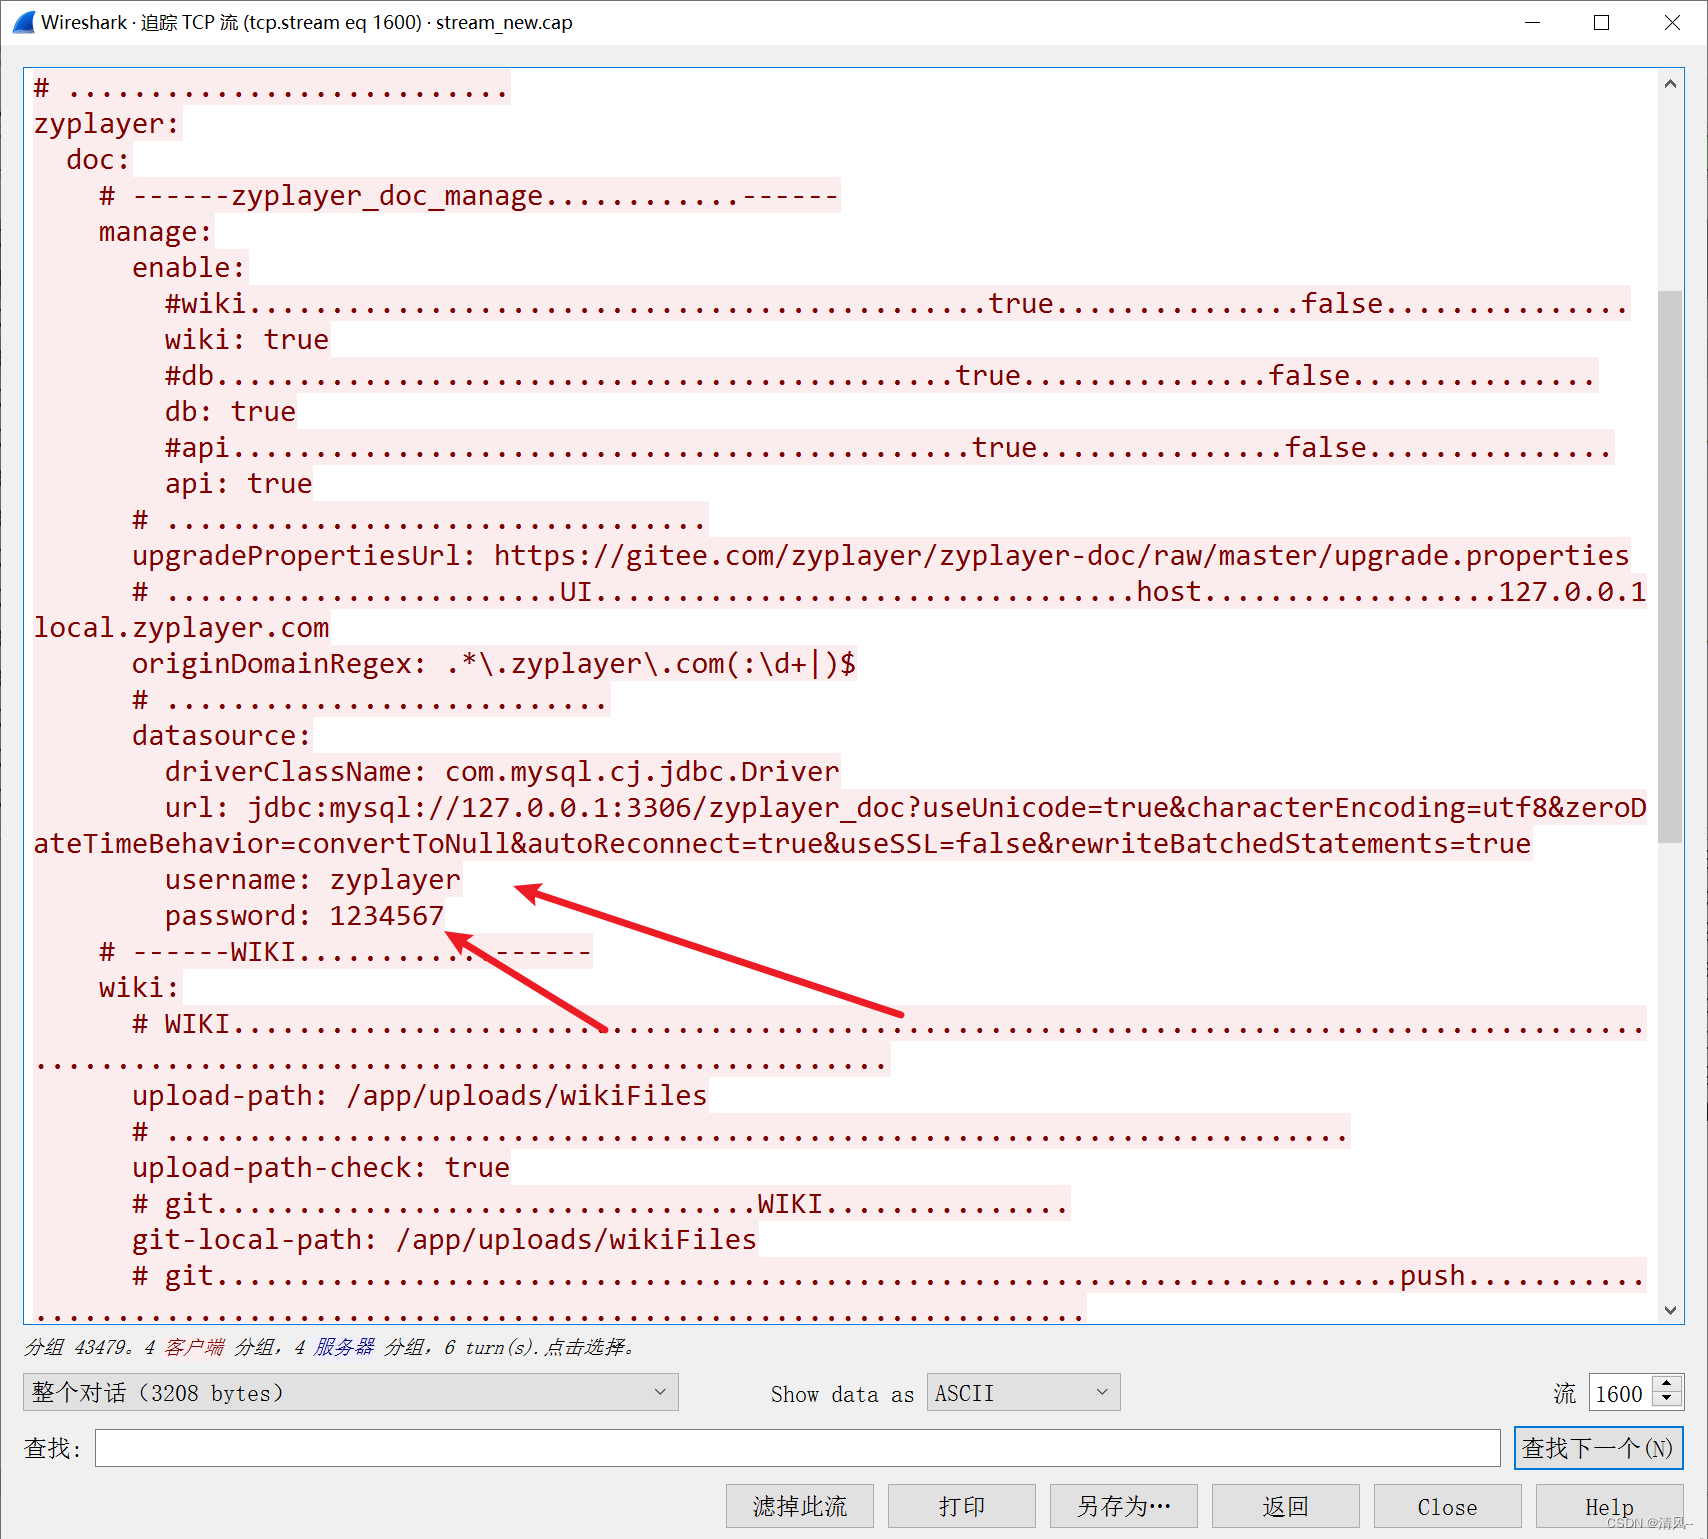This screenshot has height=1539, width=1708.
Task: Click the 'username: zyplayer' line
Action: pyautogui.click(x=313, y=880)
